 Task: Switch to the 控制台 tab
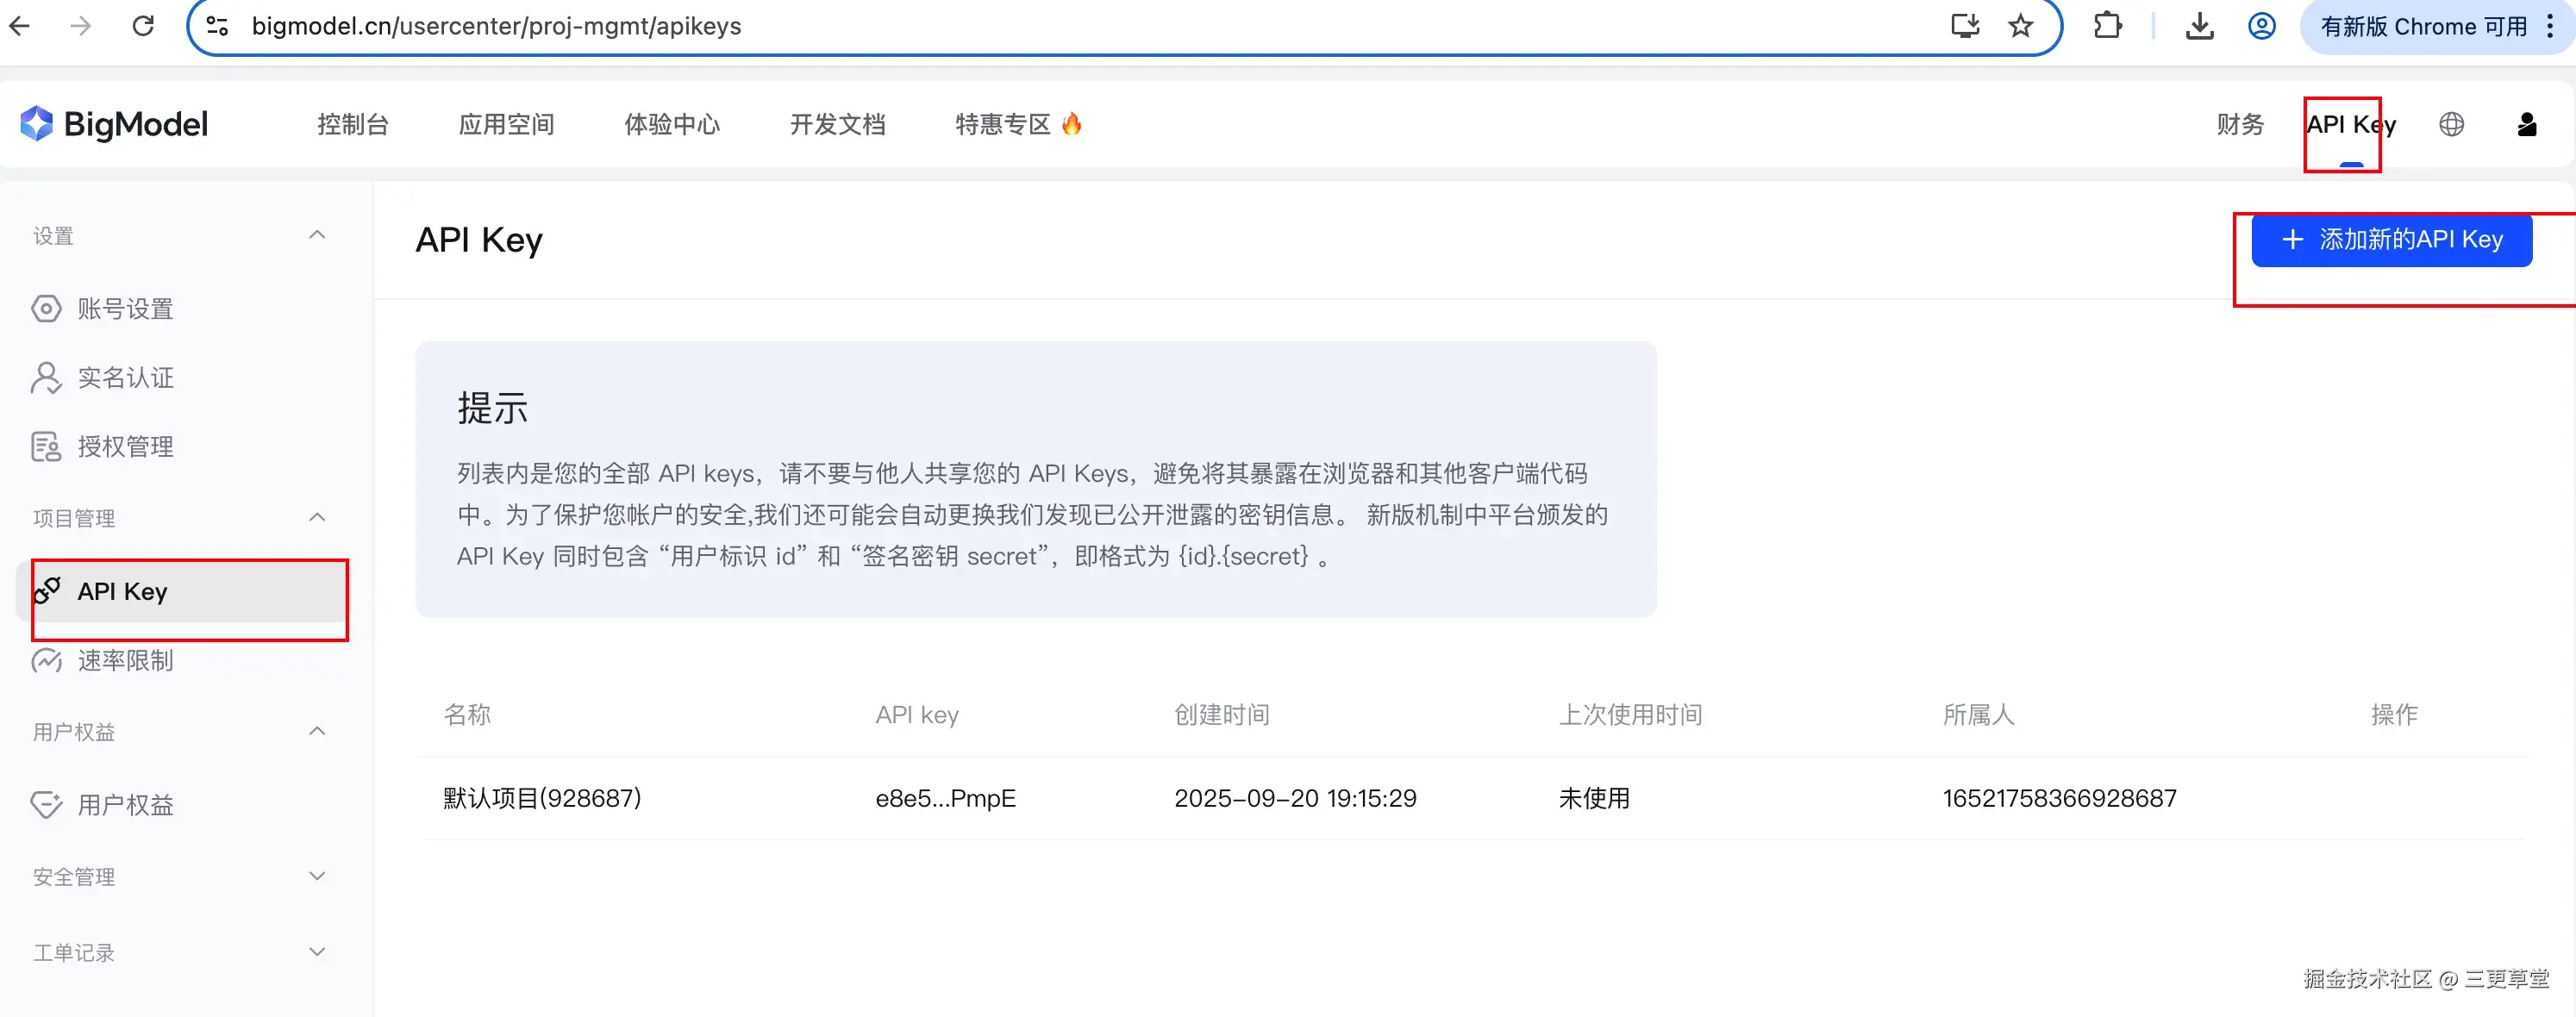(x=352, y=124)
